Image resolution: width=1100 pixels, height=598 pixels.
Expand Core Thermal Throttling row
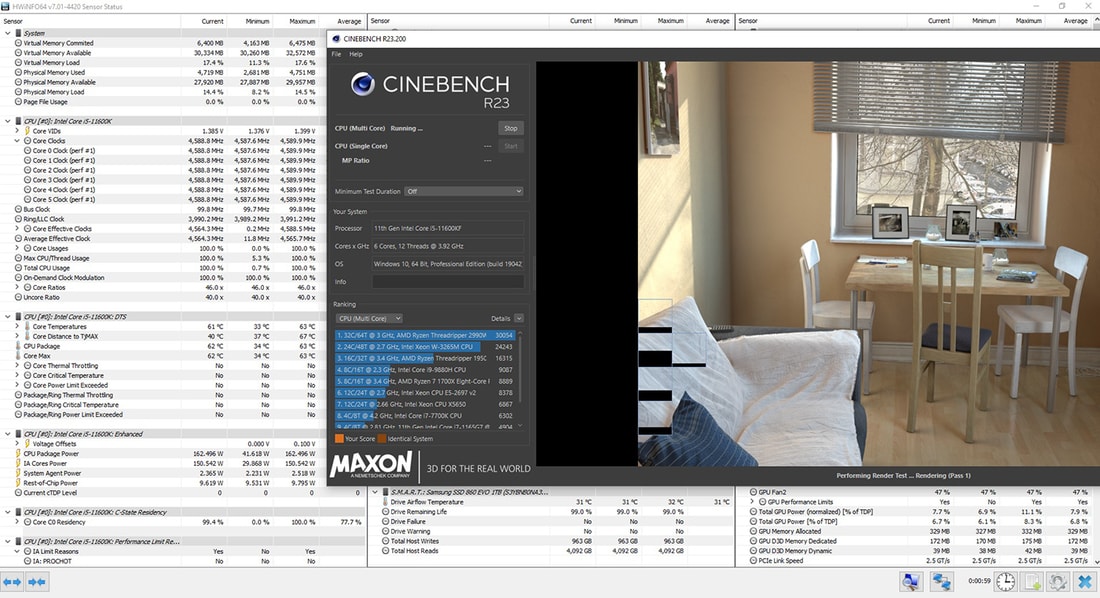(18, 366)
